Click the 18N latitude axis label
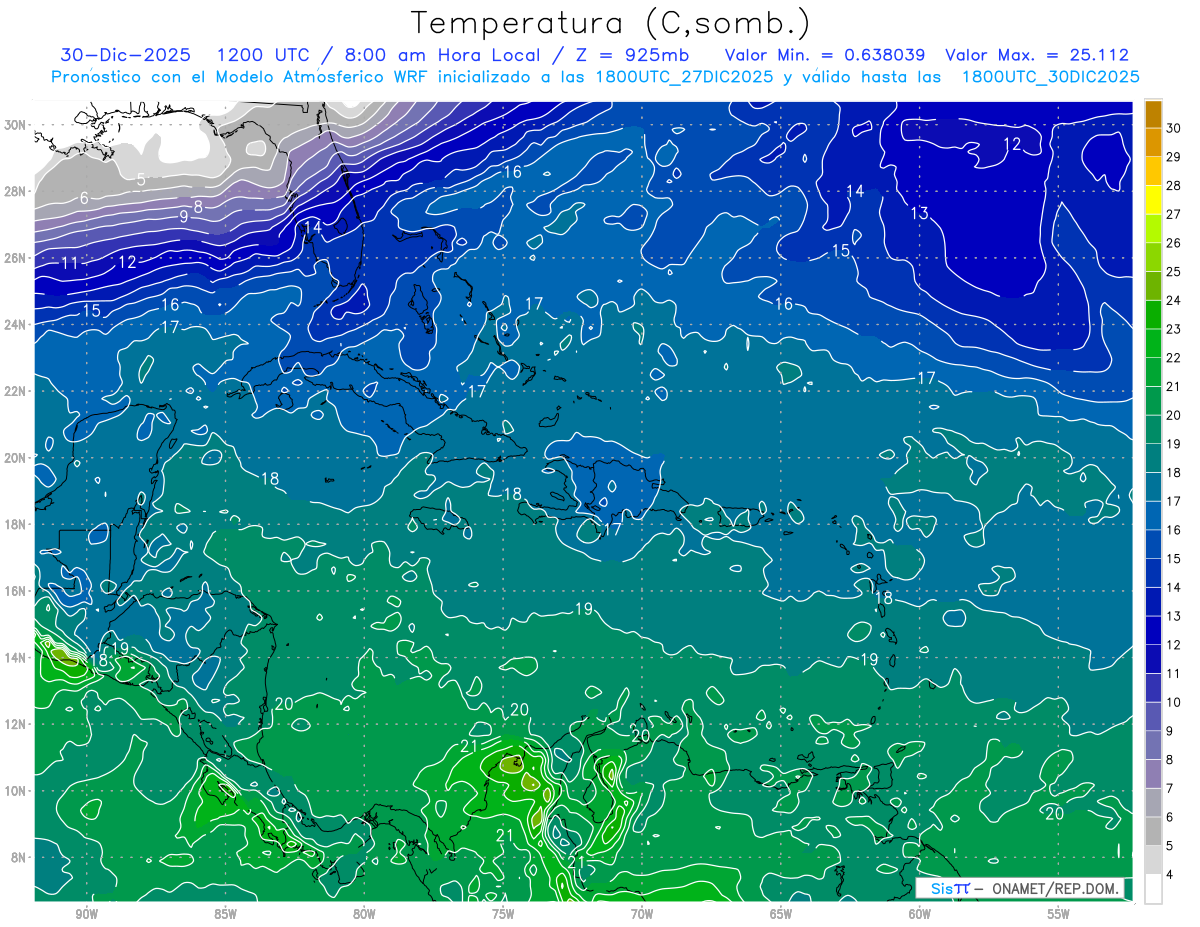The width and height of the screenshot is (1200, 927). tap(17, 524)
